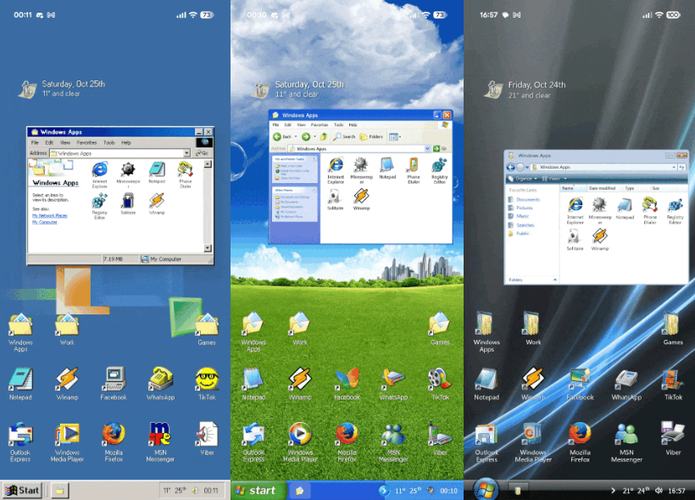Collapse File and Folder Tasks in XP window
This screenshot has height=500, width=695.
tap(314, 160)
